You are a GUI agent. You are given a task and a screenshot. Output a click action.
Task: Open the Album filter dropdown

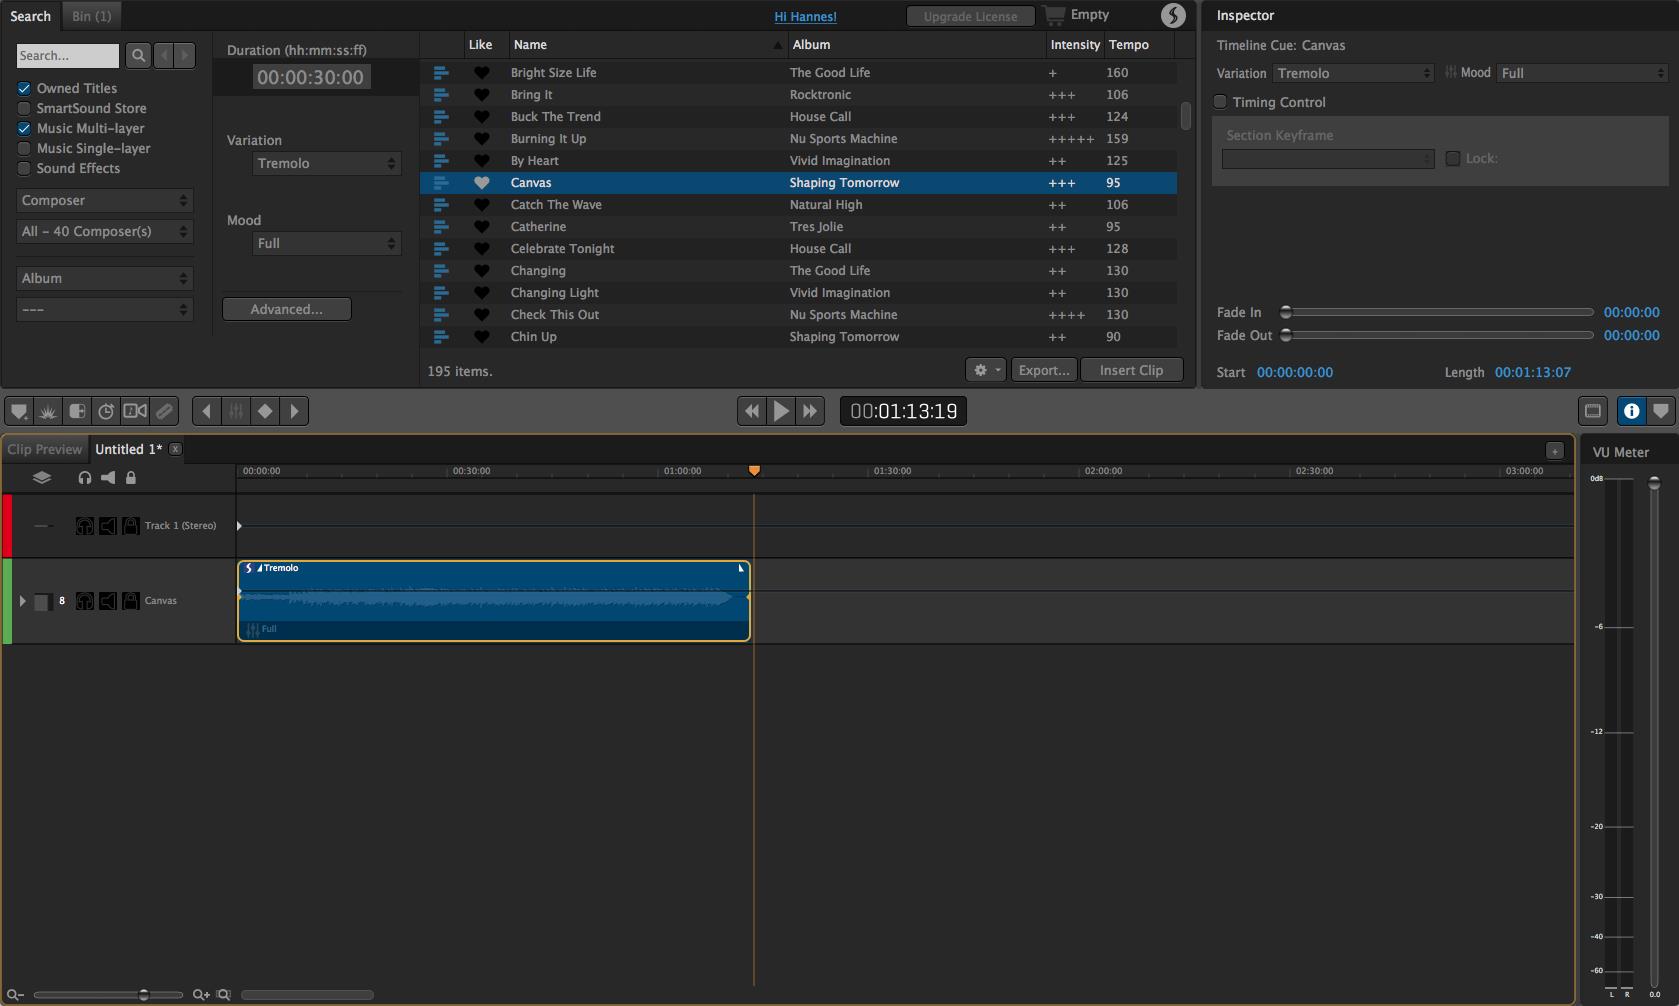[104, 278]
